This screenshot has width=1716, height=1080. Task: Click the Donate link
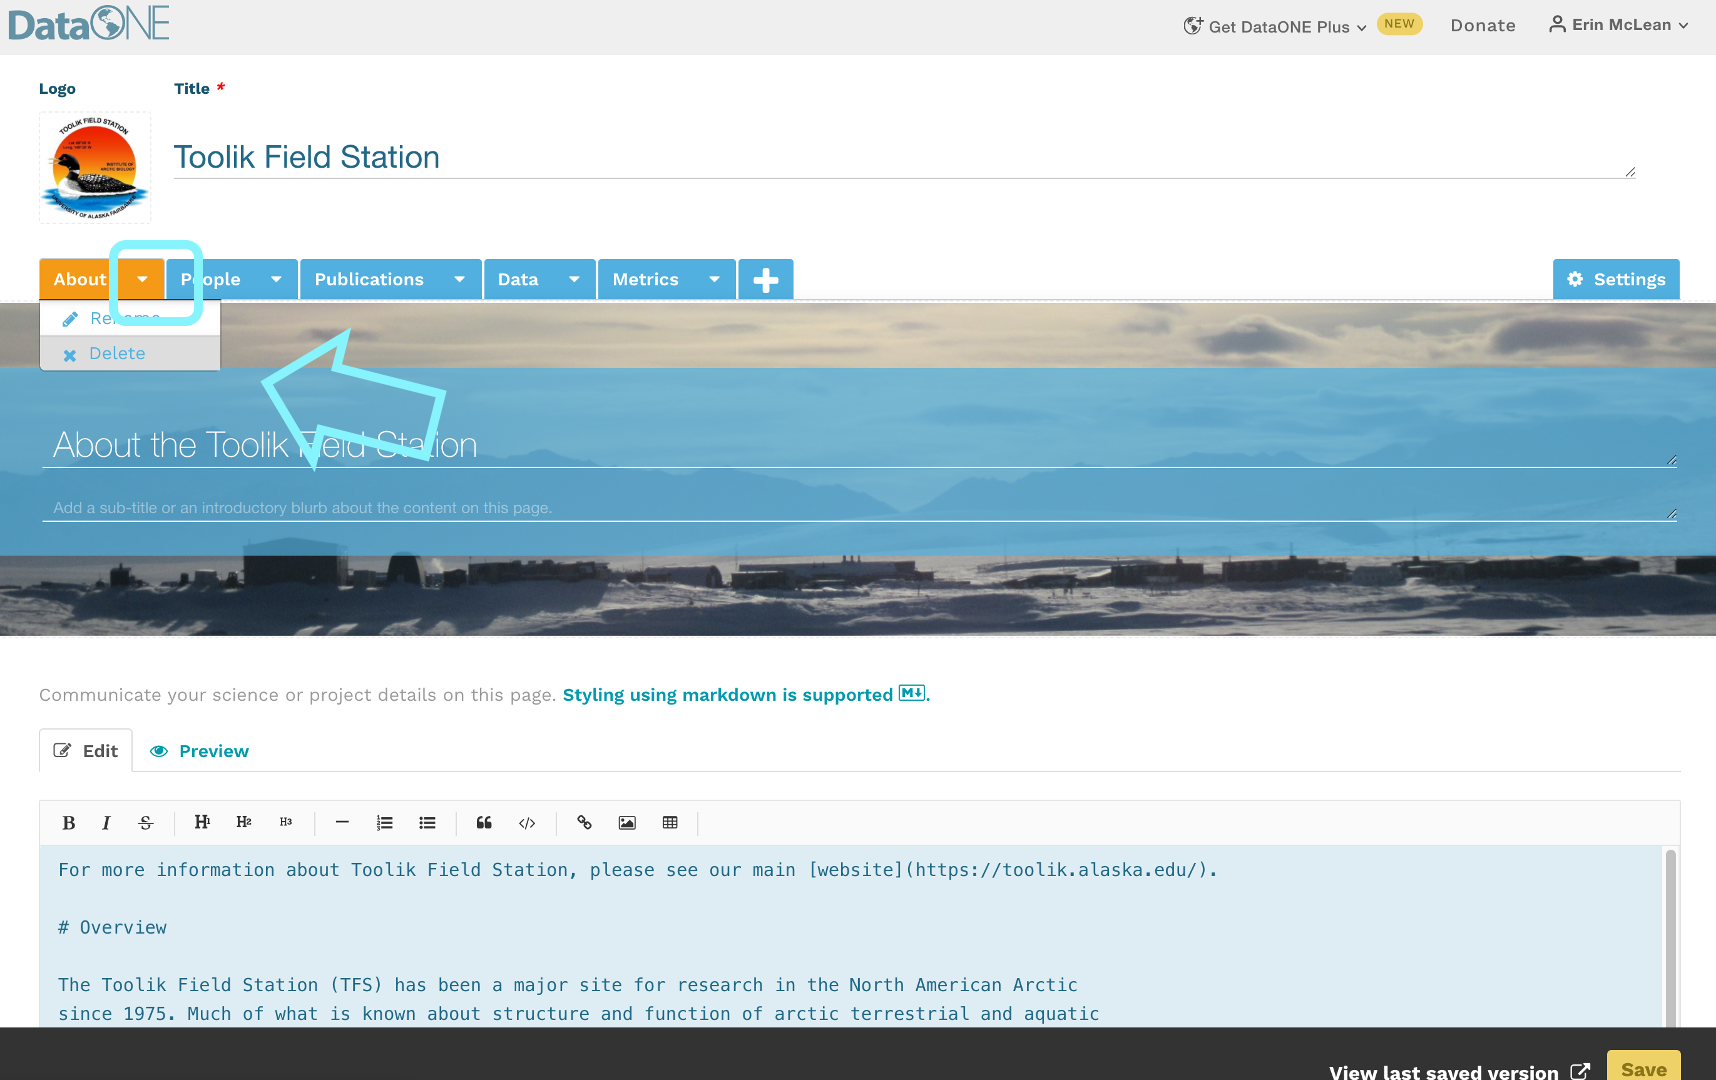1483,25
